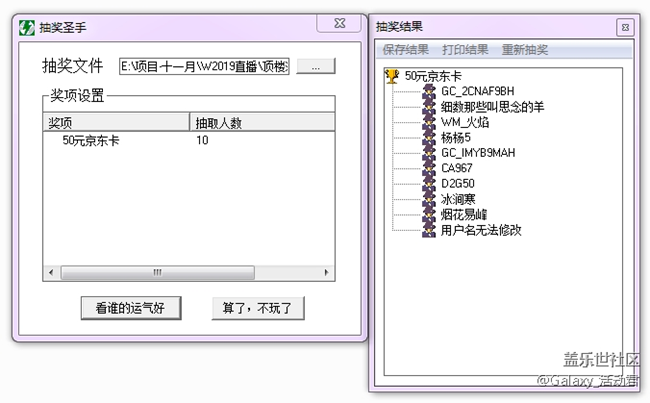This screenshot has width=650, height=403.
Task: Click the right arrow of the horizontal scrollbar
Action: (x=327, y=272)
